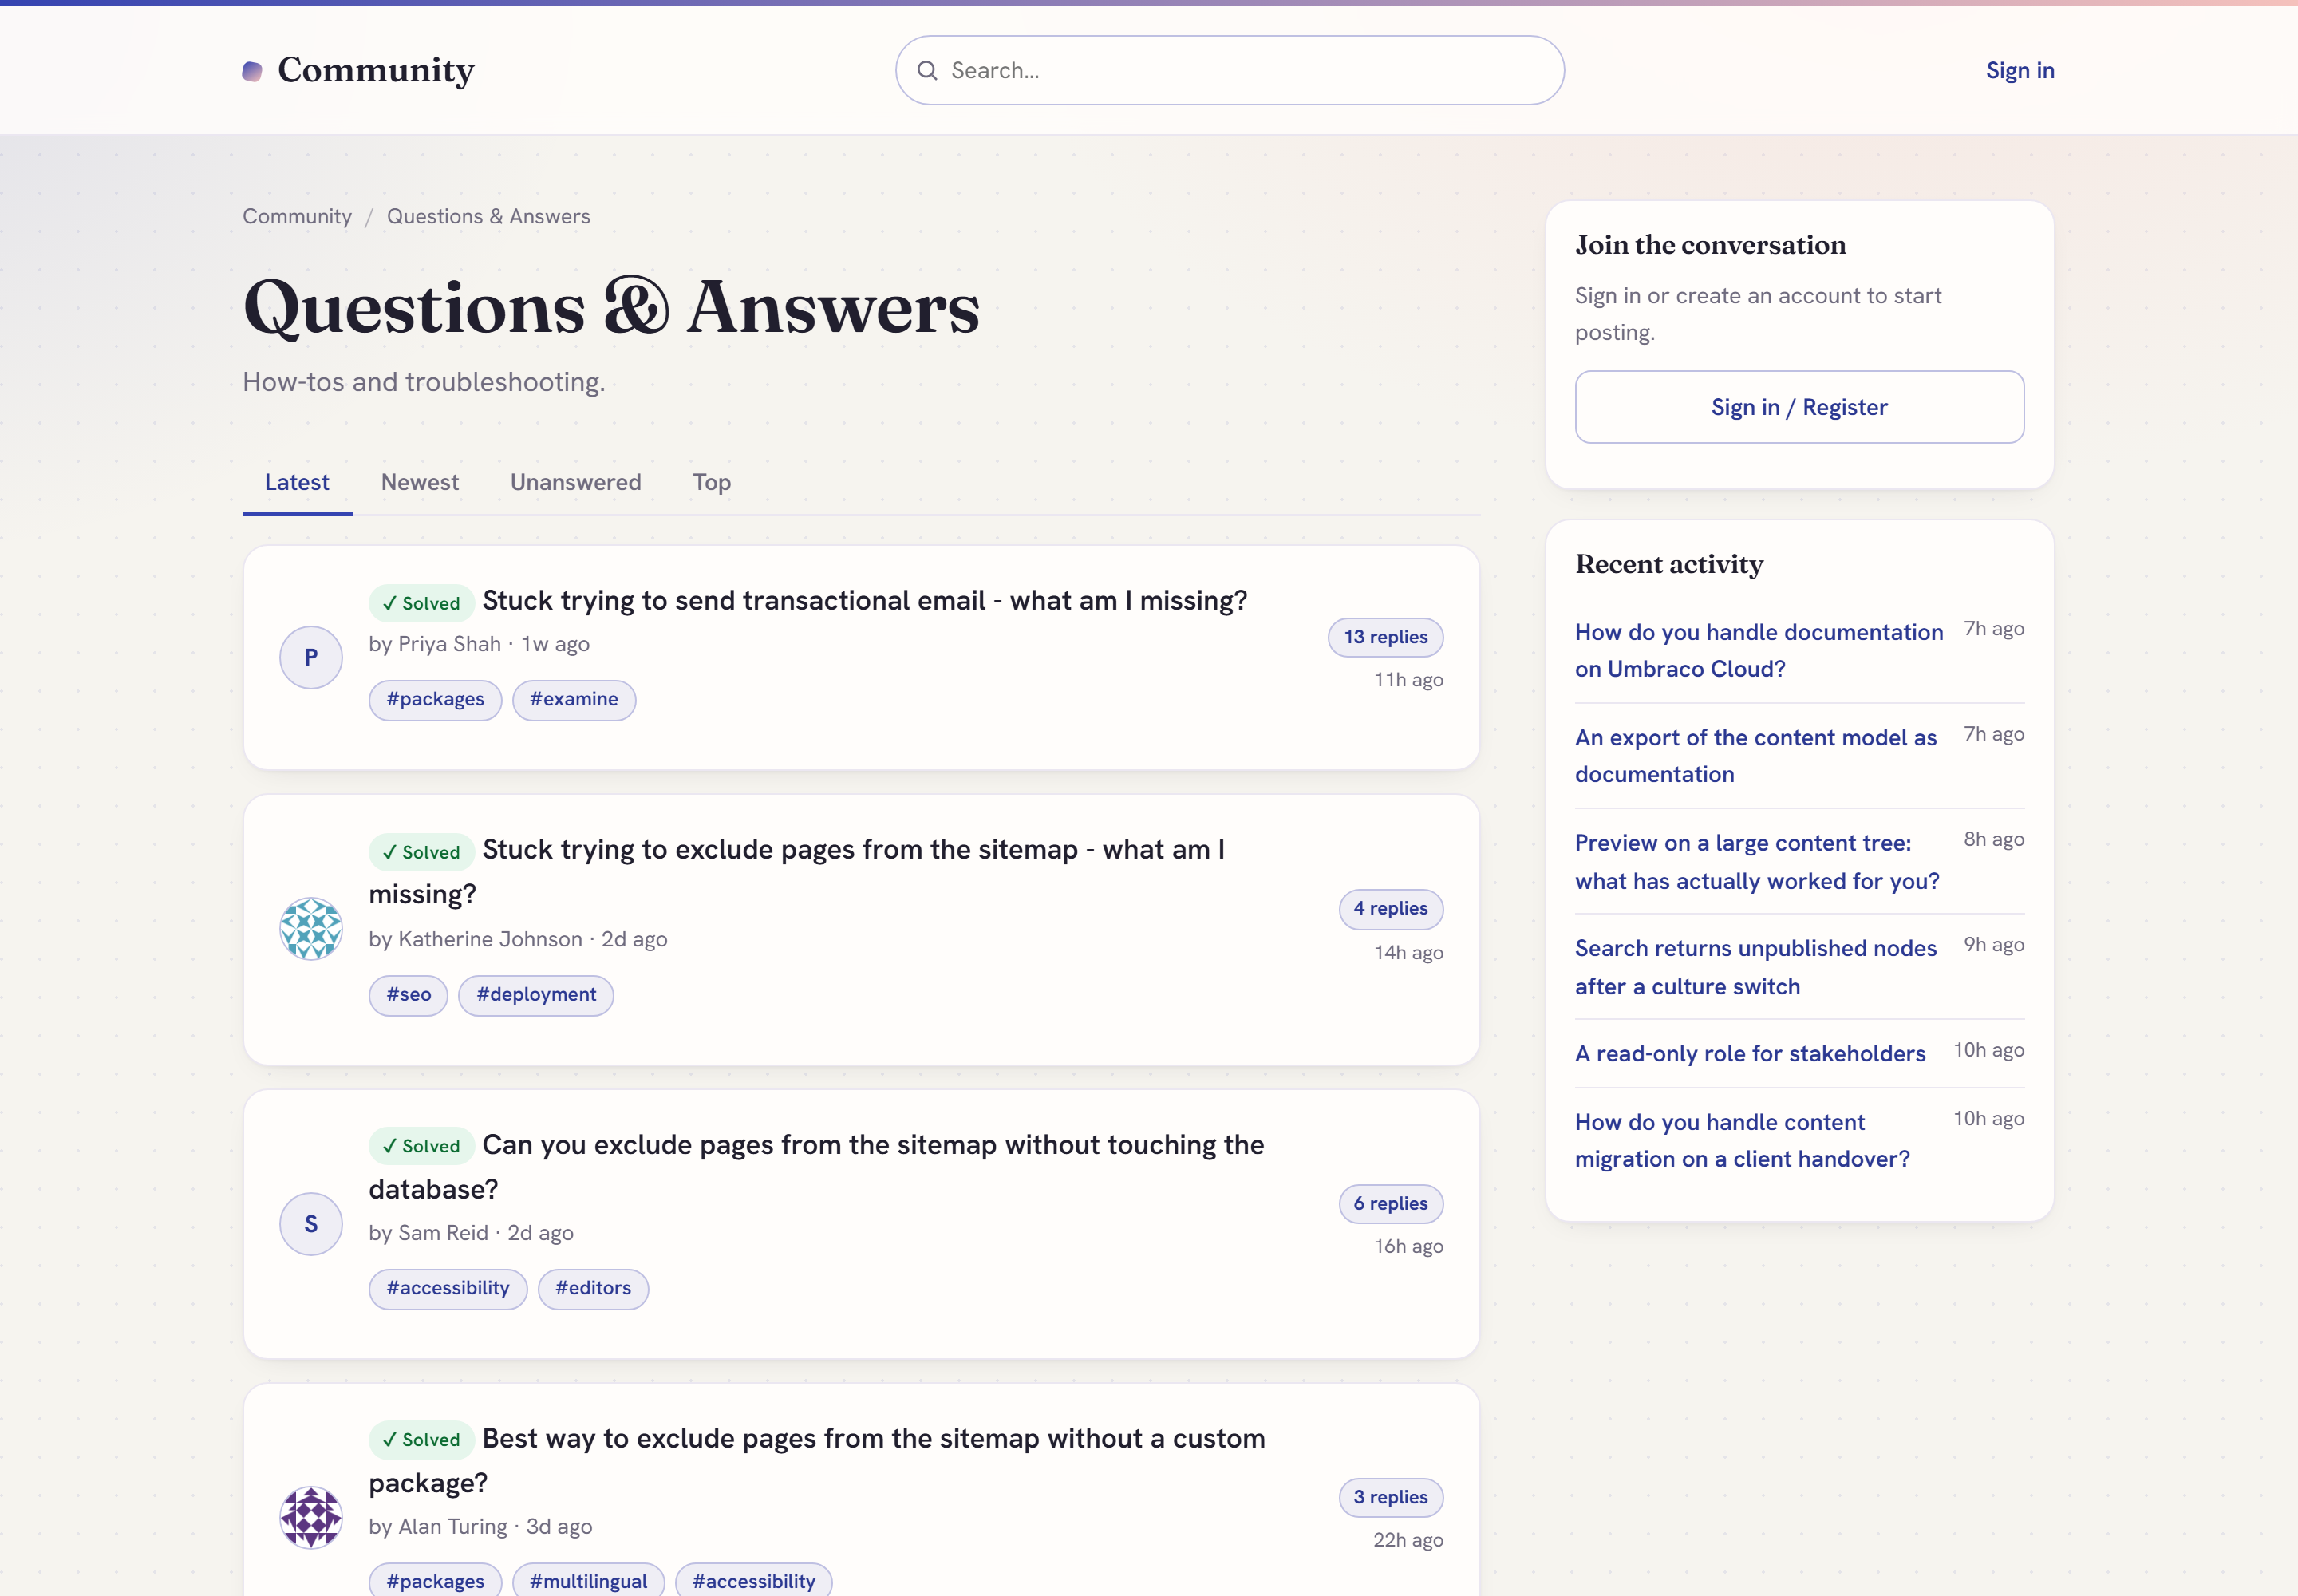Filter by #packages tag on Priya's post
2298x1596 pixels.
click(x=435, y=700)
